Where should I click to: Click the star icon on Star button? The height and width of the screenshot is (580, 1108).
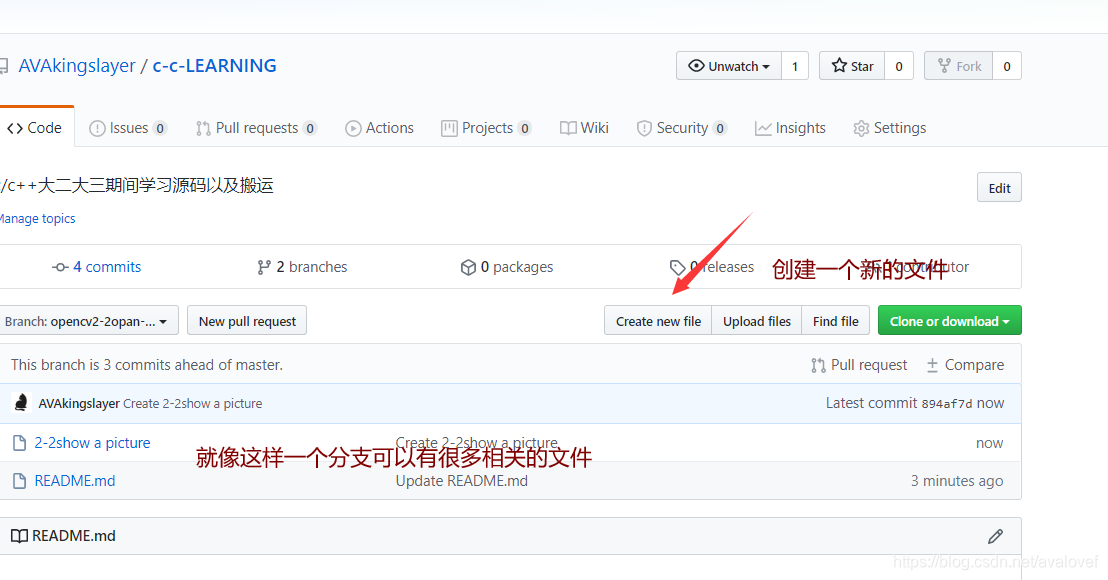coord(839,66)
